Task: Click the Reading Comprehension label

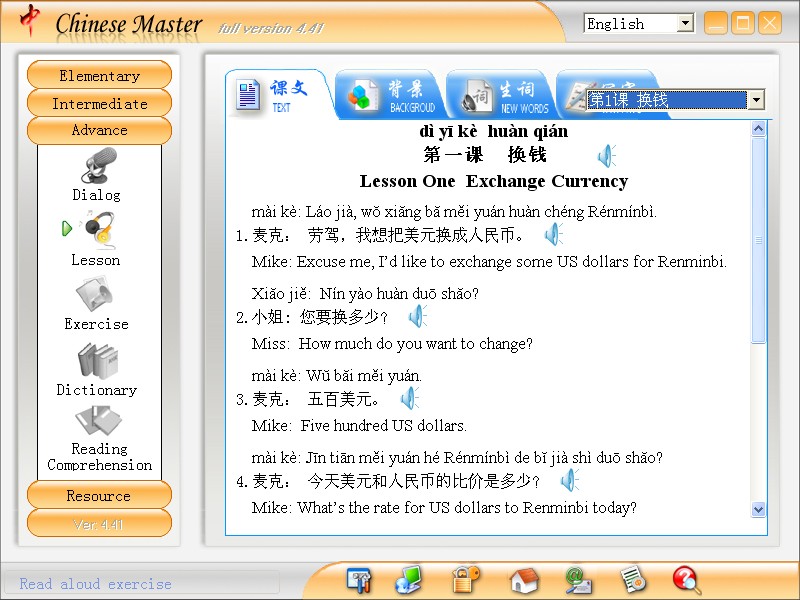Action: (x=99, y=457)
